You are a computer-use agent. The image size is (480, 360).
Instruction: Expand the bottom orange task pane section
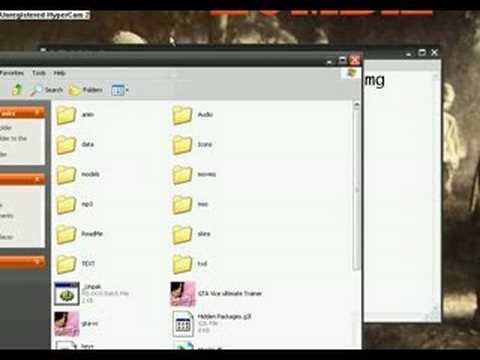point(37,262)
